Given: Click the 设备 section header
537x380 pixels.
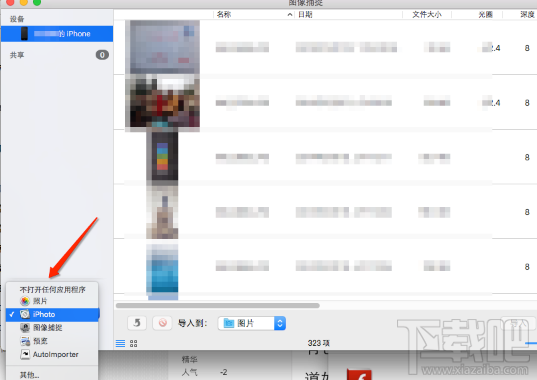Looking at the screenshot, I should (x=17, y=19).
